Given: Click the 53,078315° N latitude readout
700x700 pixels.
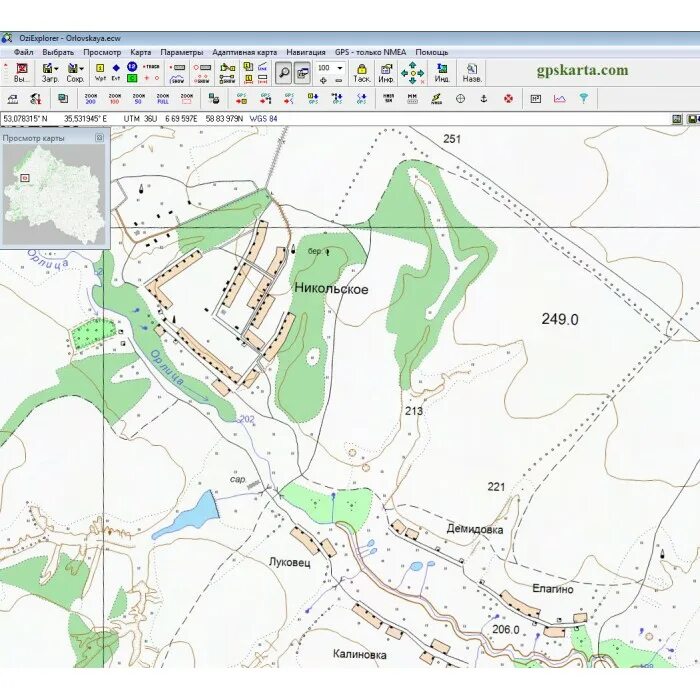Looking at the screenshot, I should (25, 119).
